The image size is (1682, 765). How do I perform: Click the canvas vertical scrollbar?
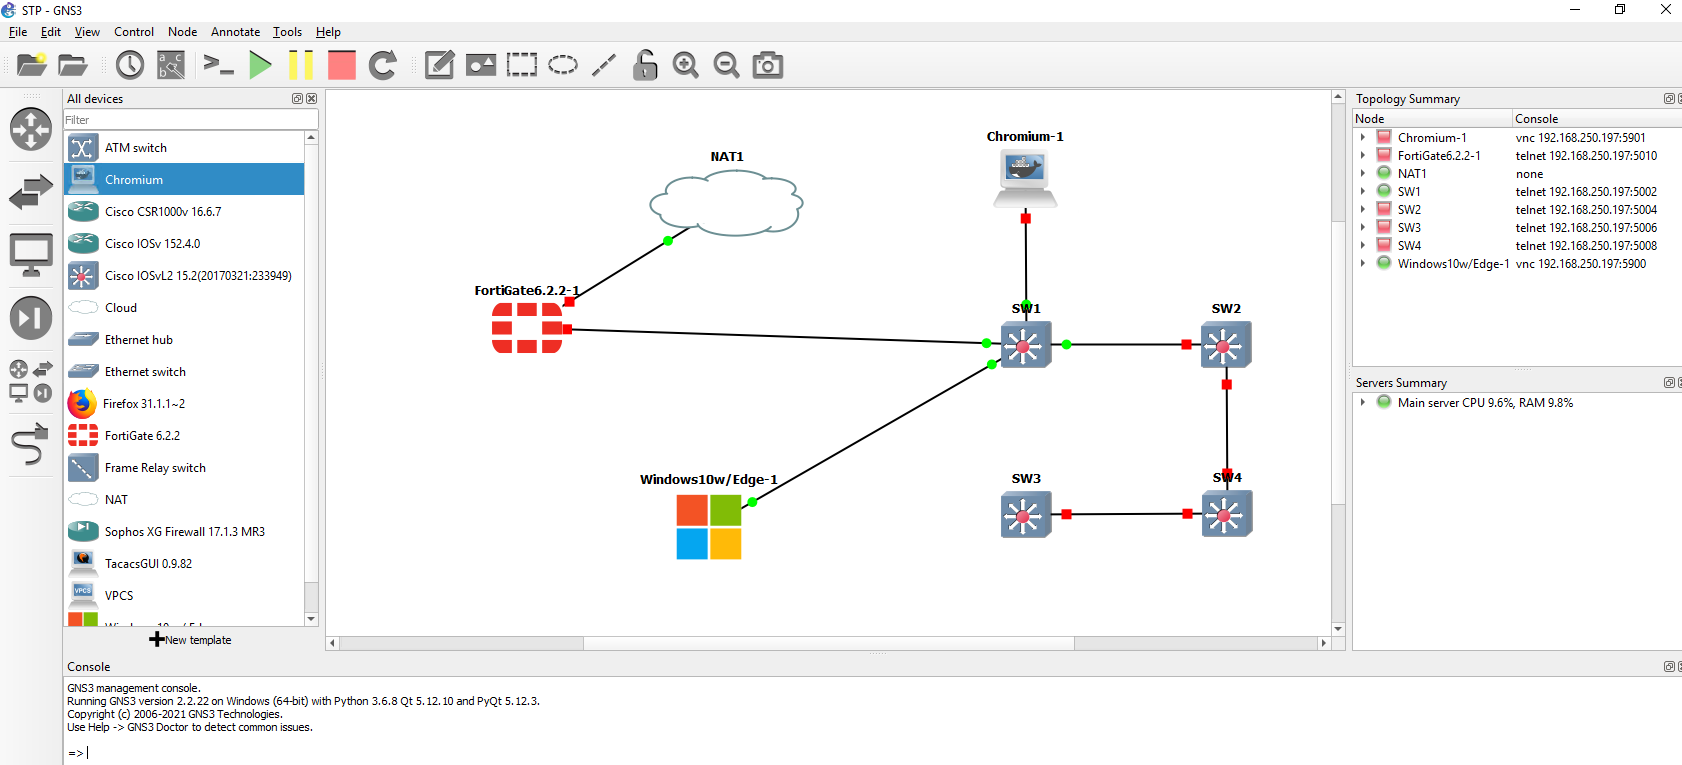1338,363
